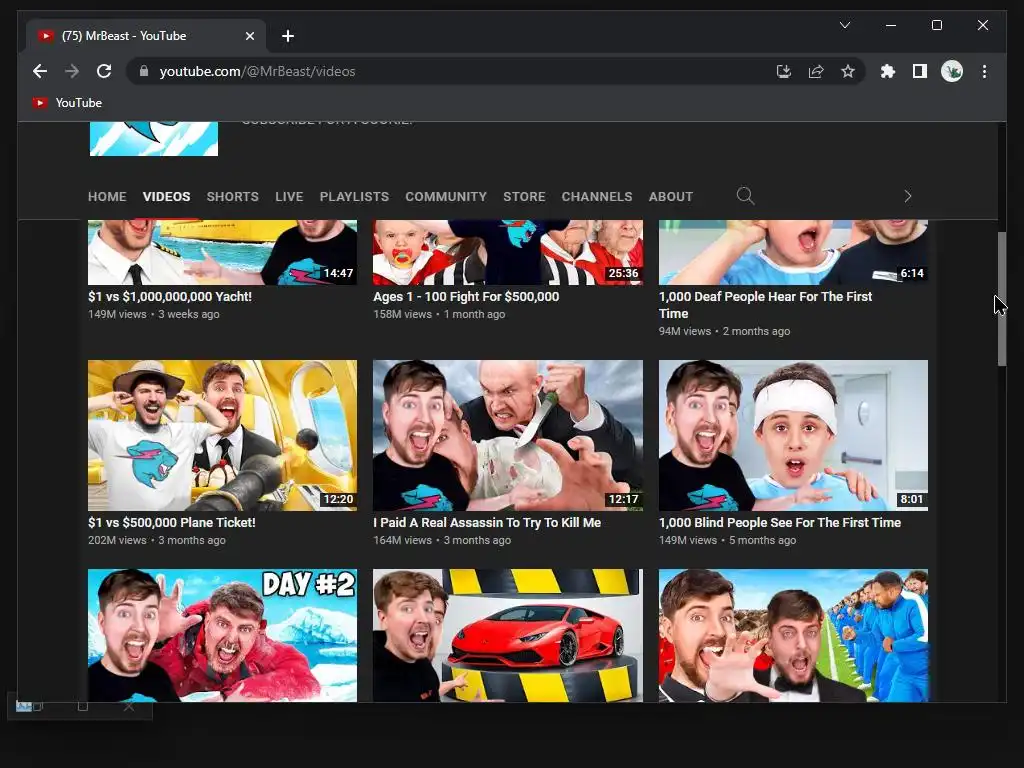Screen dimensions: 1024x768
Task: Install app icon in address bar
Action: point(784,71)
